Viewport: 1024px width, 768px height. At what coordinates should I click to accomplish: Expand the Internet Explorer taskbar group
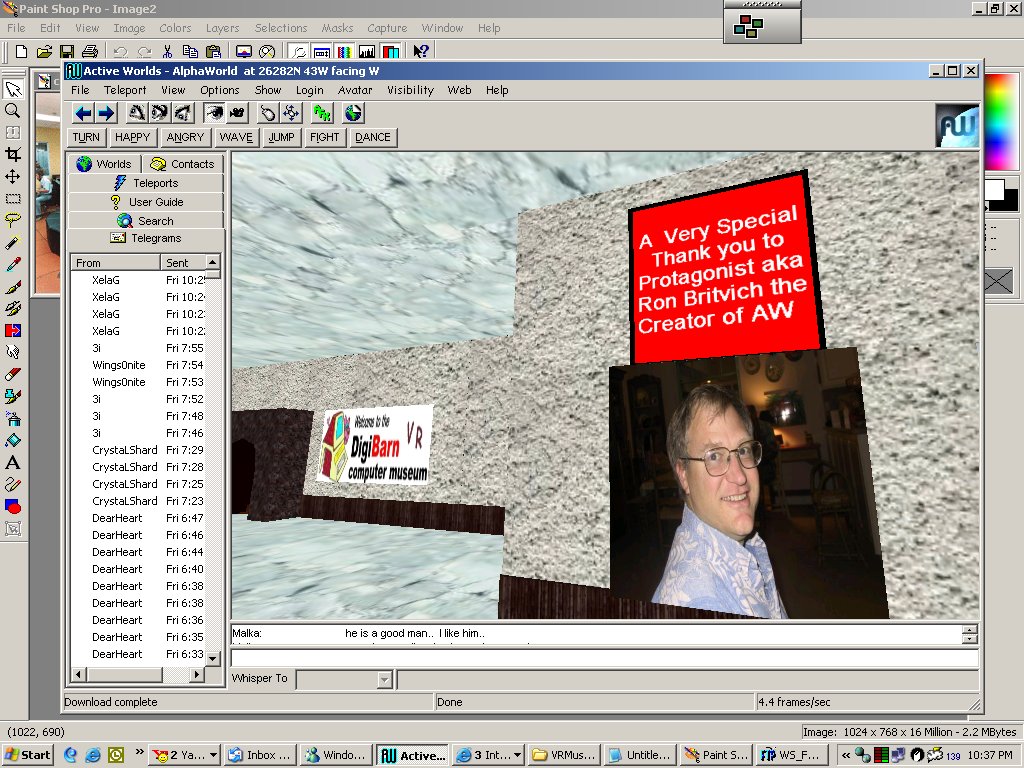click(488, 755)
